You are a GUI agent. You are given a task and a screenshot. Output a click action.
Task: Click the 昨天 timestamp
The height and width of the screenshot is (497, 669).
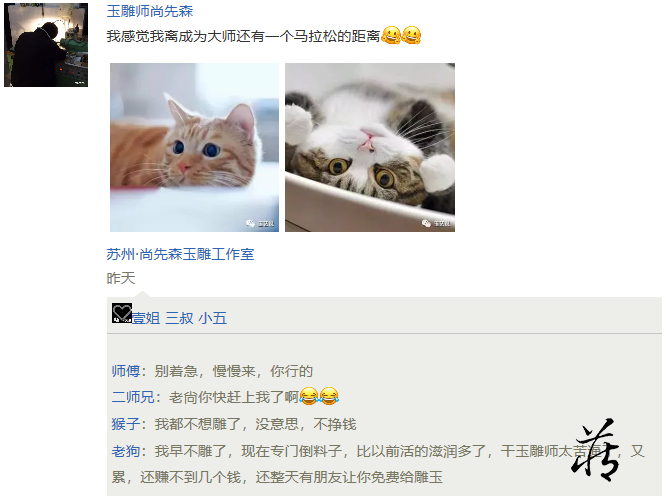tap(121, 278)
